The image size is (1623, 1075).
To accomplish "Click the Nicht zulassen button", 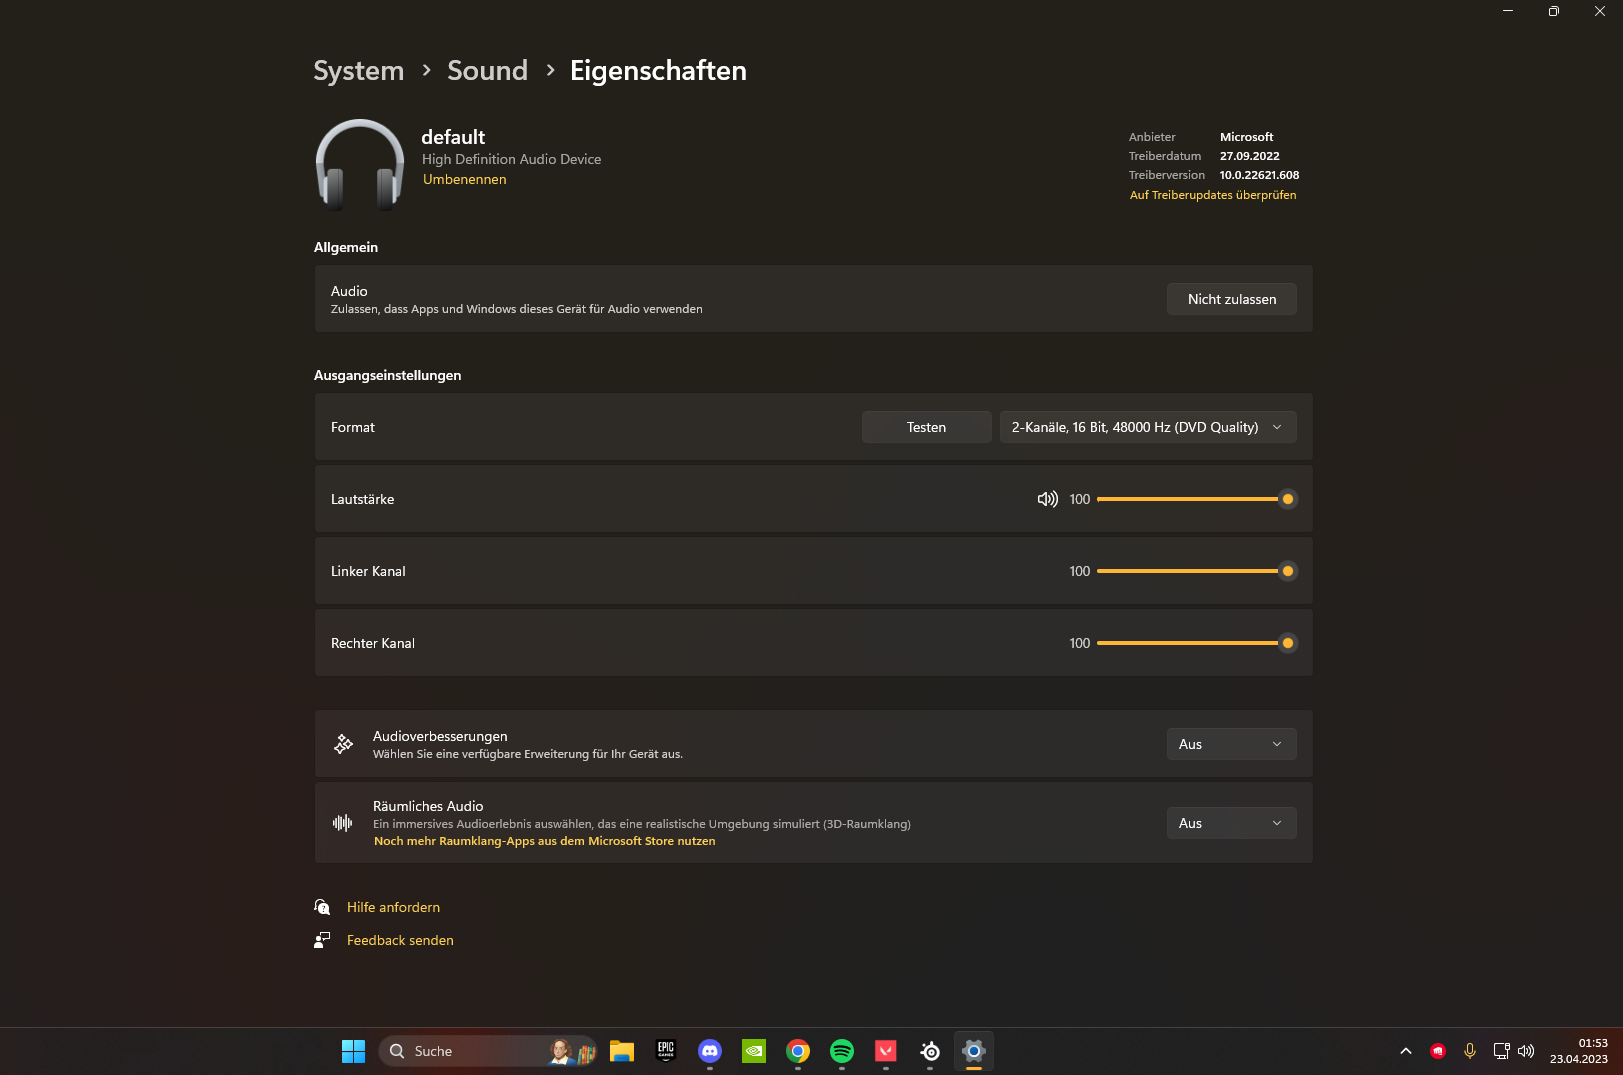I will 1232,299.
